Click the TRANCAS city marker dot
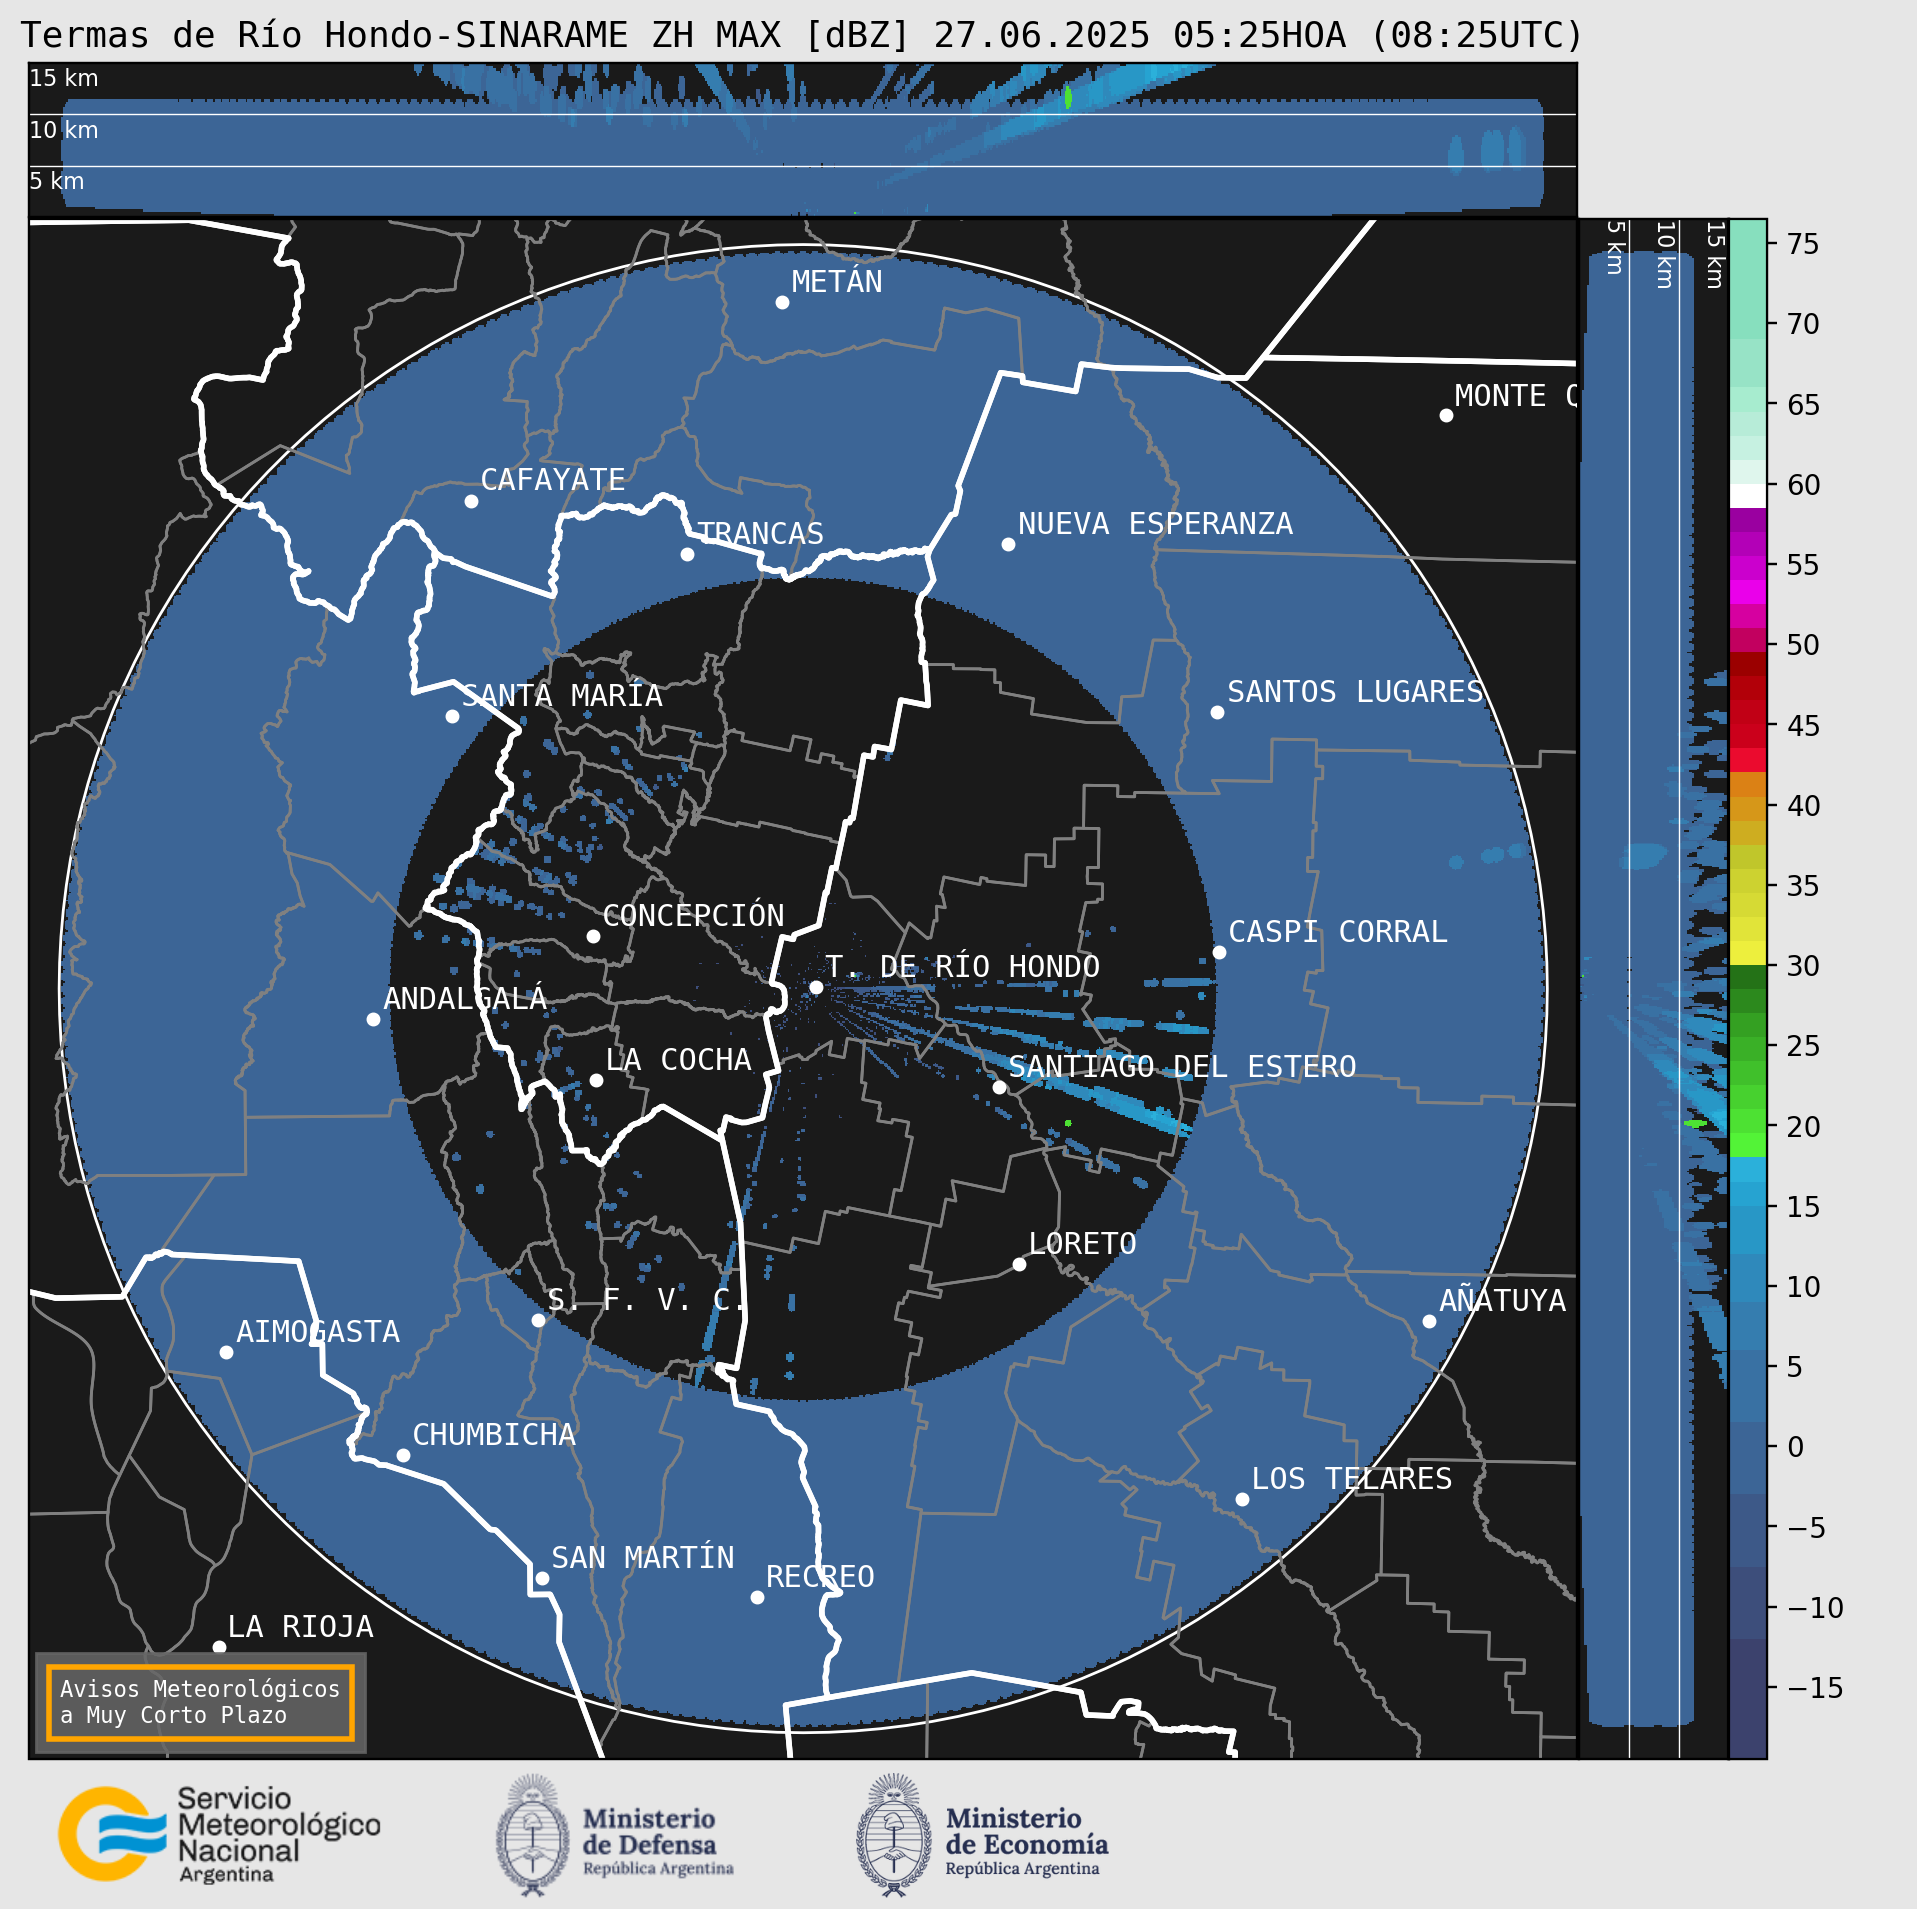Image resolution: width=1917 pixels, height=1909 pixels. tap(687, 554)
